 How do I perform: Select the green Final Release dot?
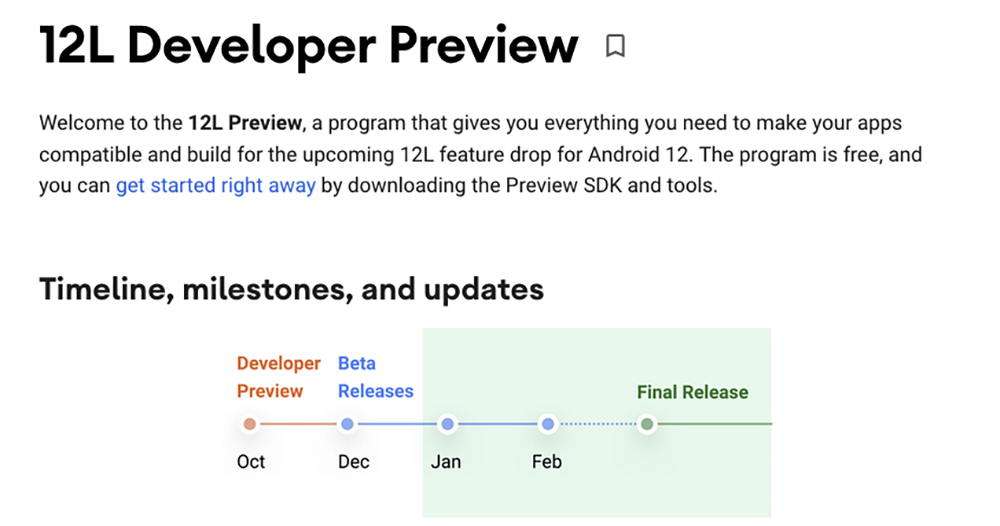click(647, 424)
